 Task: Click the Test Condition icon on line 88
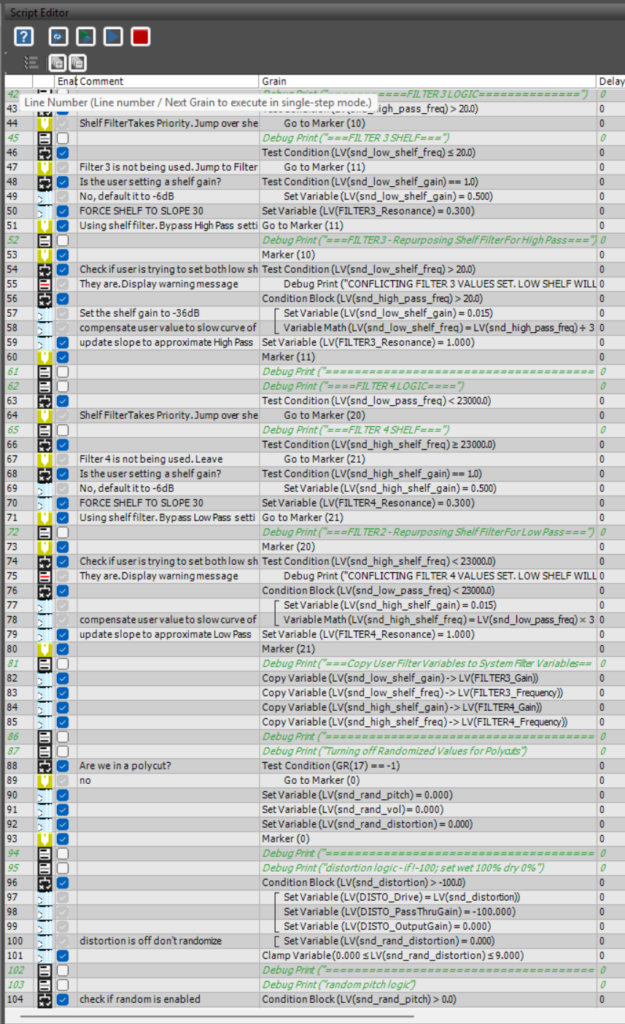tap(44, 766)
